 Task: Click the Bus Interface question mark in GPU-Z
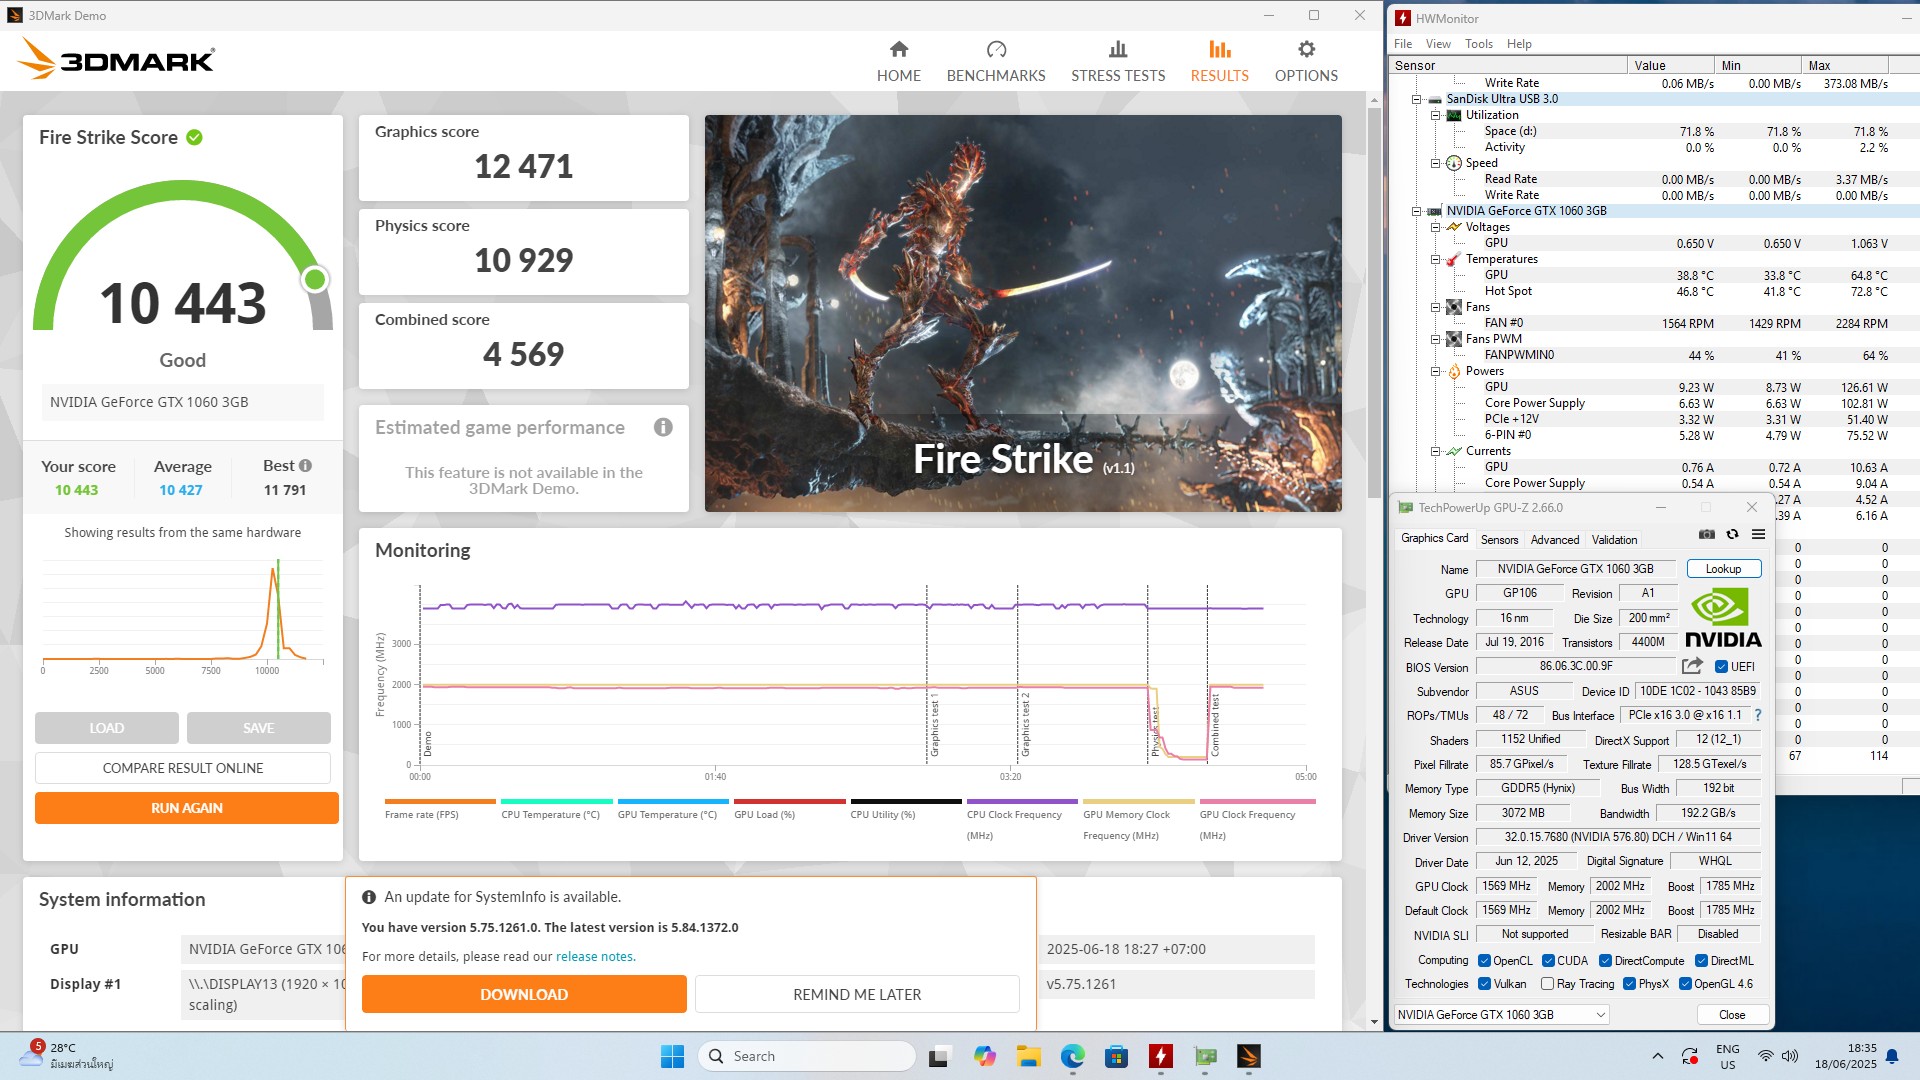click(1757, 715)
